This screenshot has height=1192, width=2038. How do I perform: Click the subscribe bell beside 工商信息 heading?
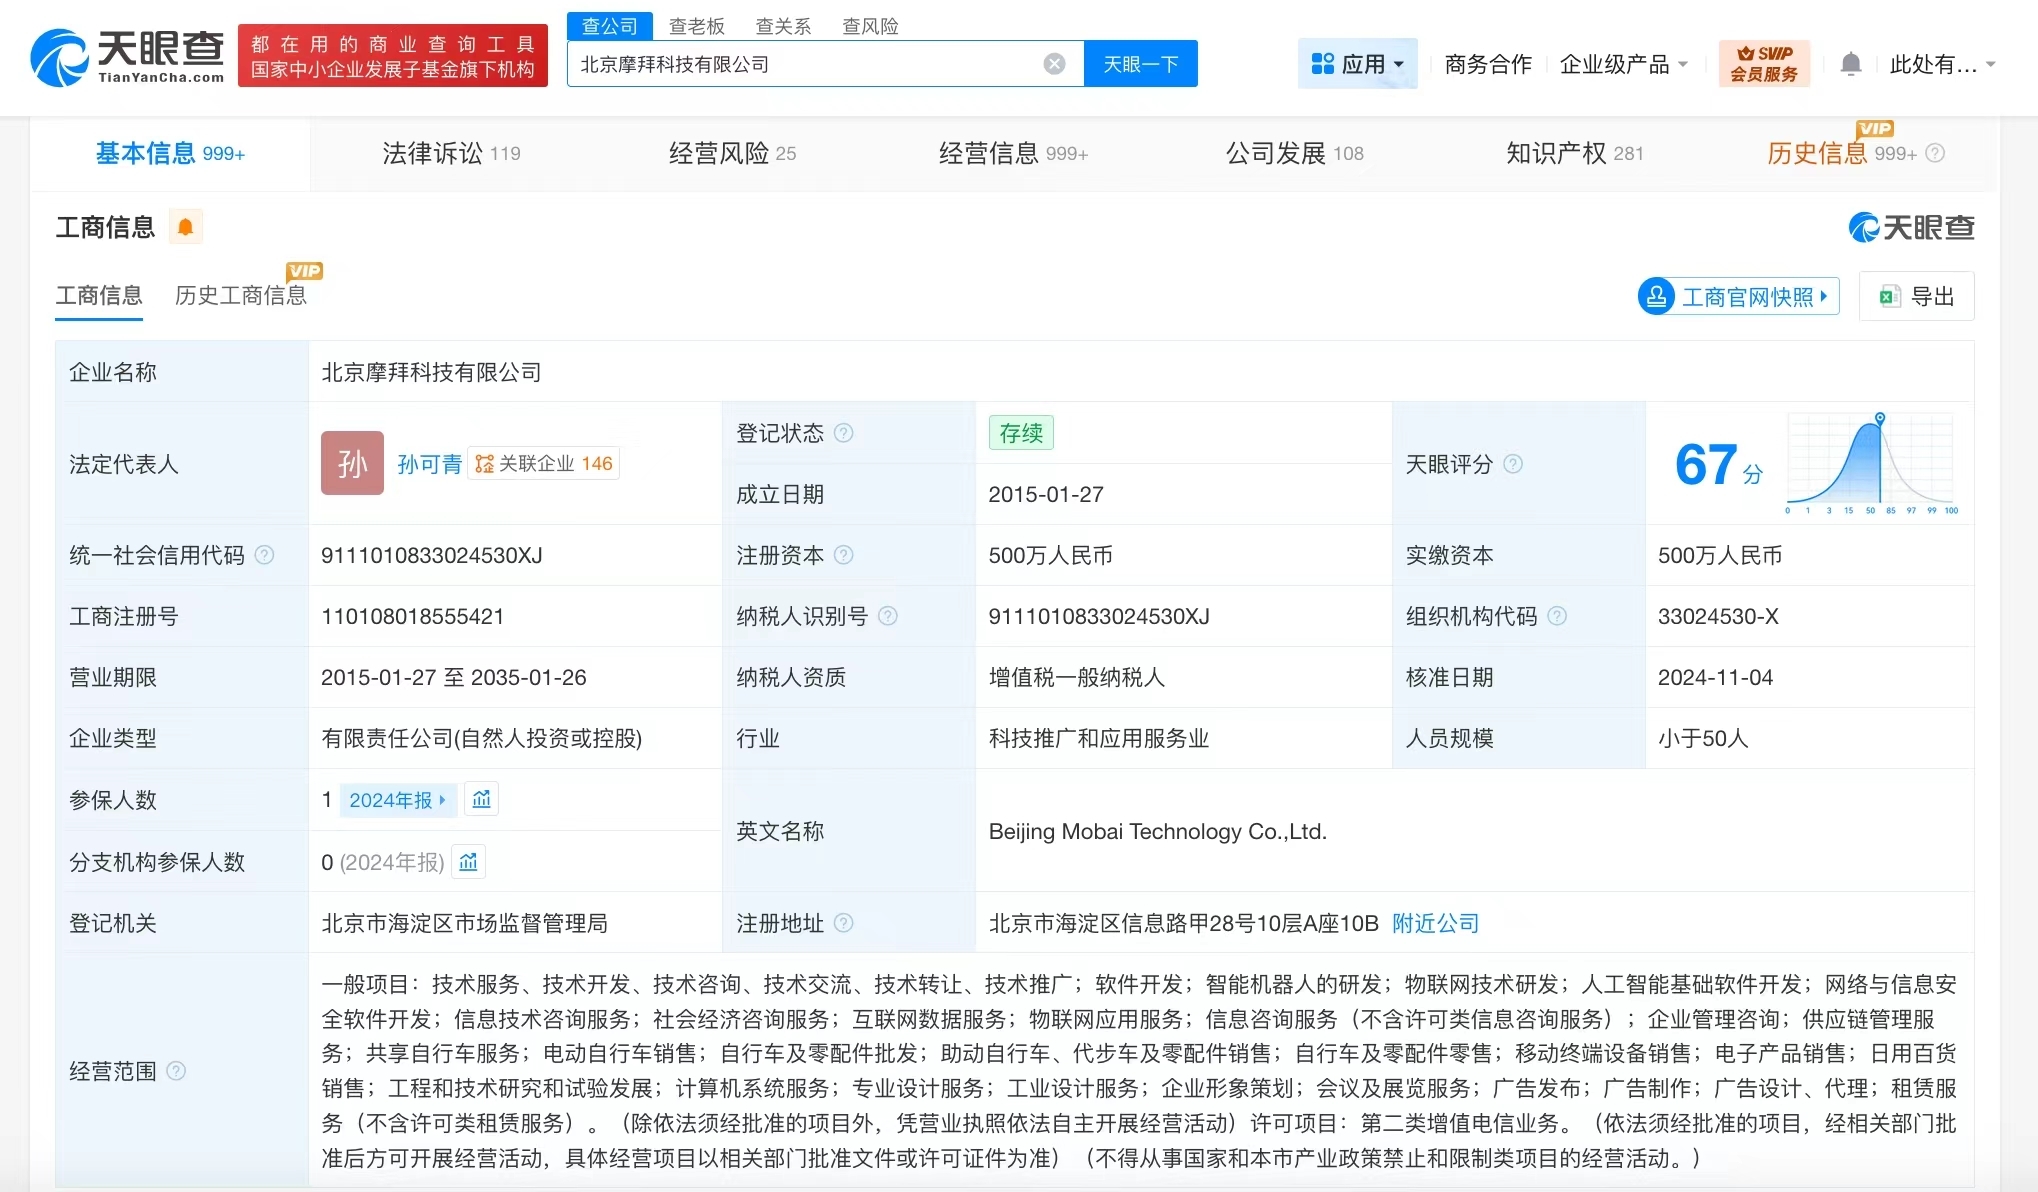pyautogui.click(x=185, y=227)
